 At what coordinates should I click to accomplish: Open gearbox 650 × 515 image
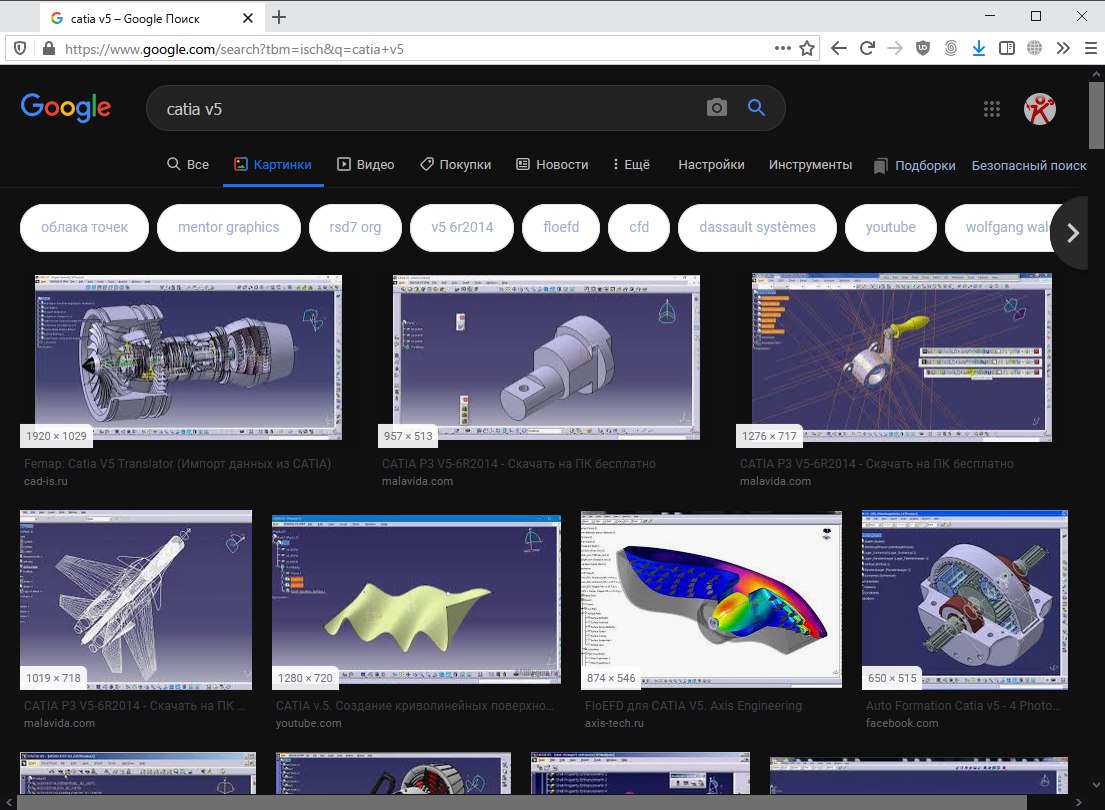965,600
